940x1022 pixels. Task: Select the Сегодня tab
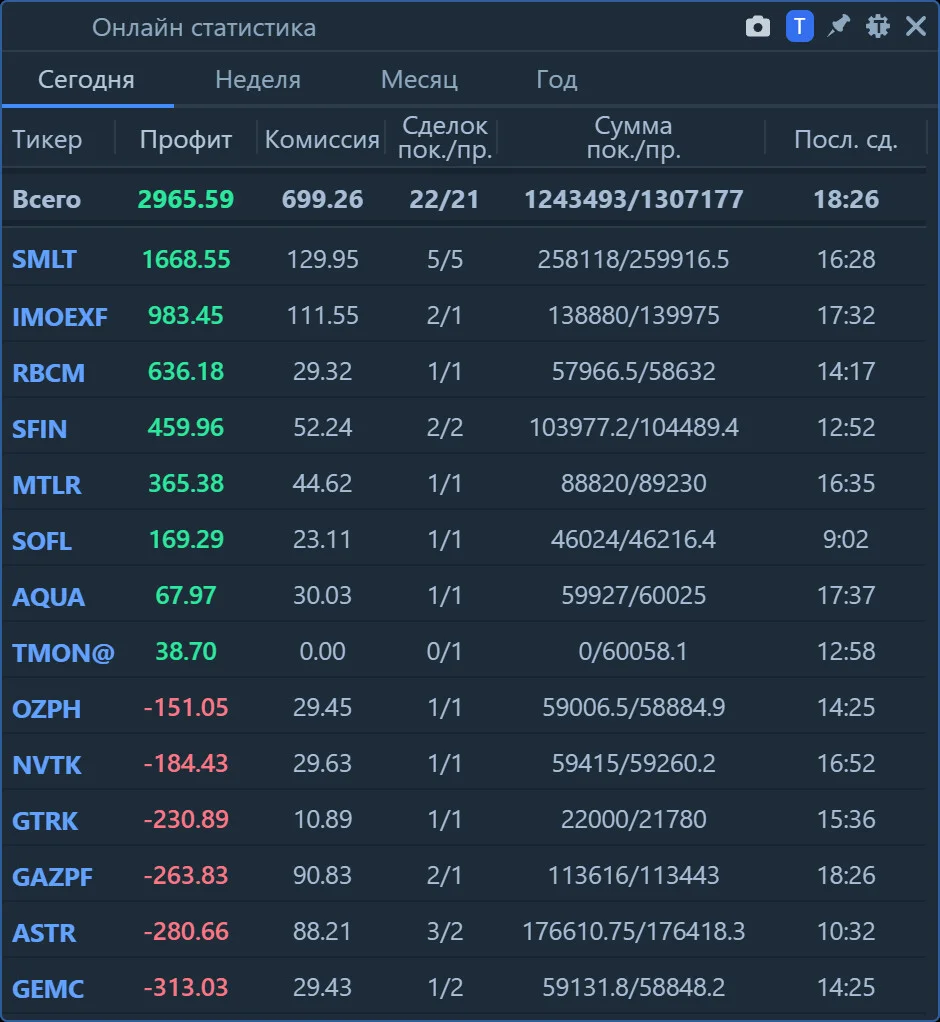point(86,80)
